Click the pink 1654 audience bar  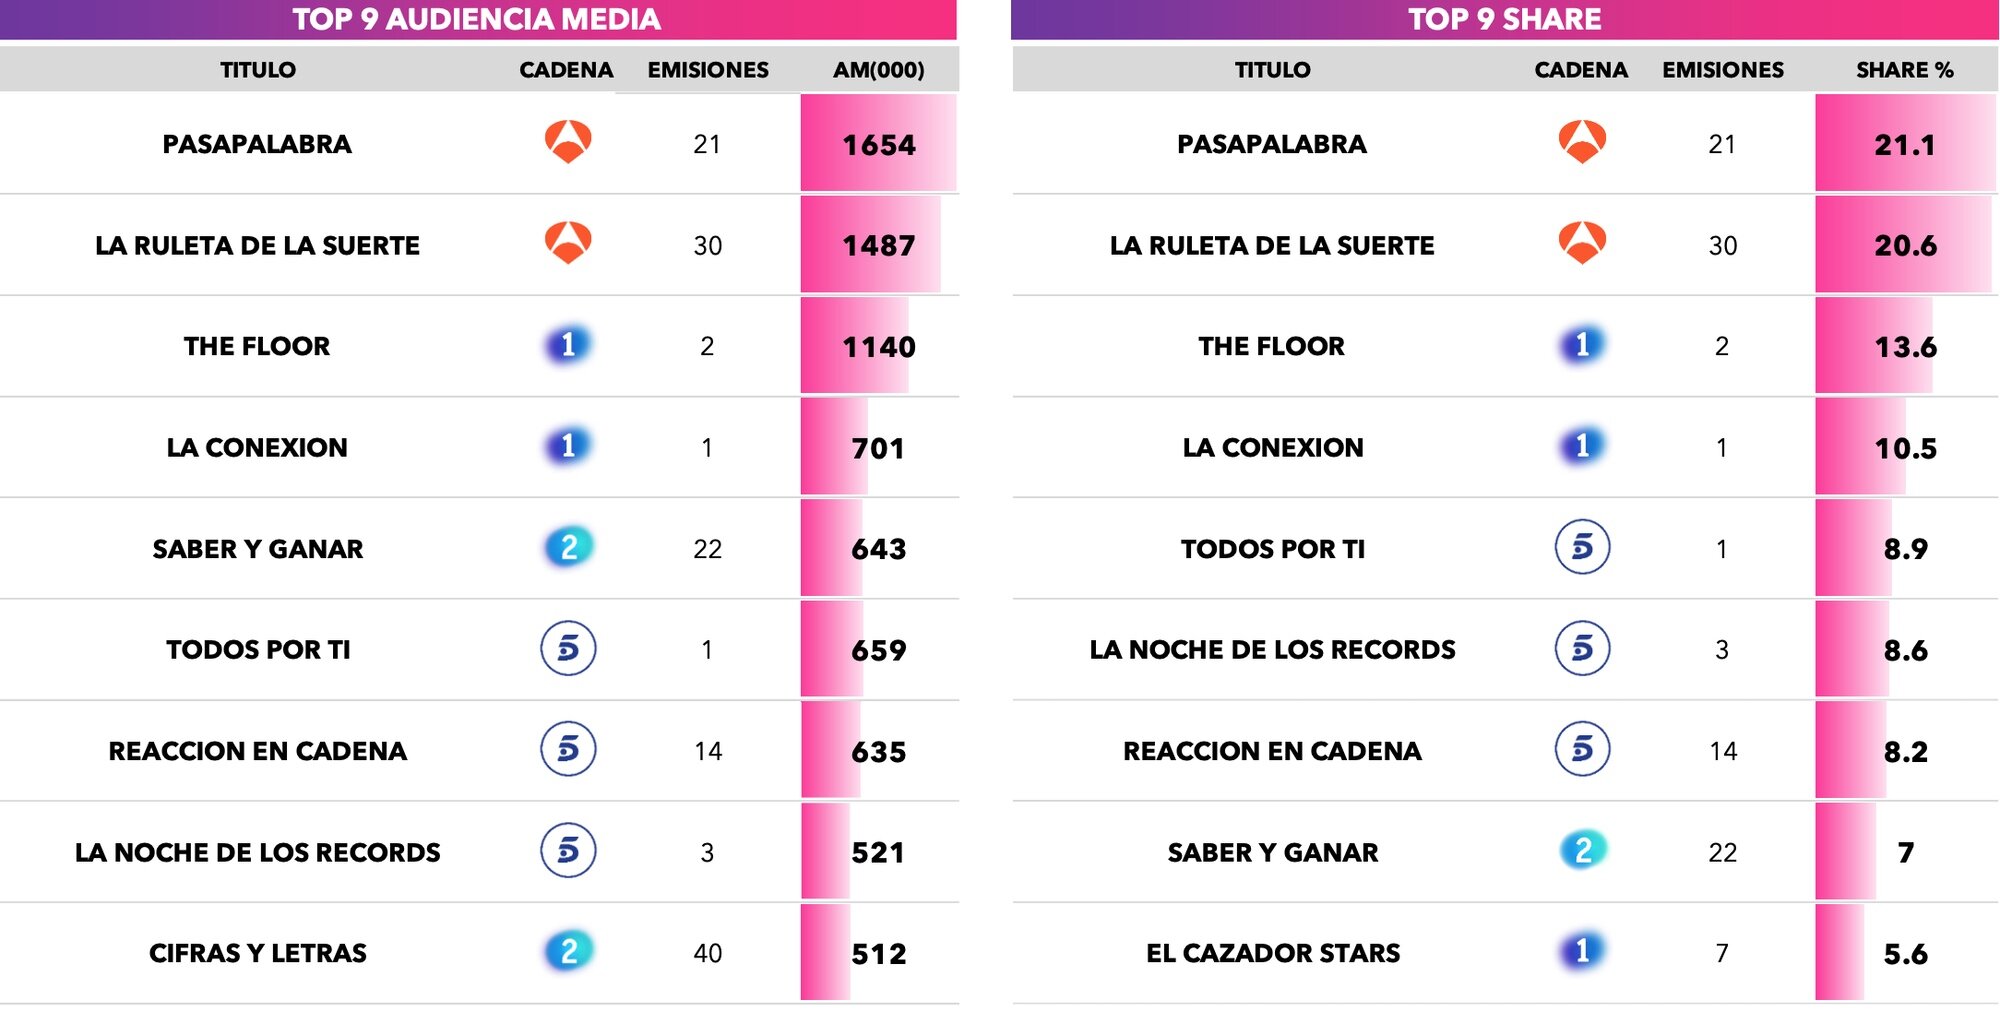pos(878,144)
